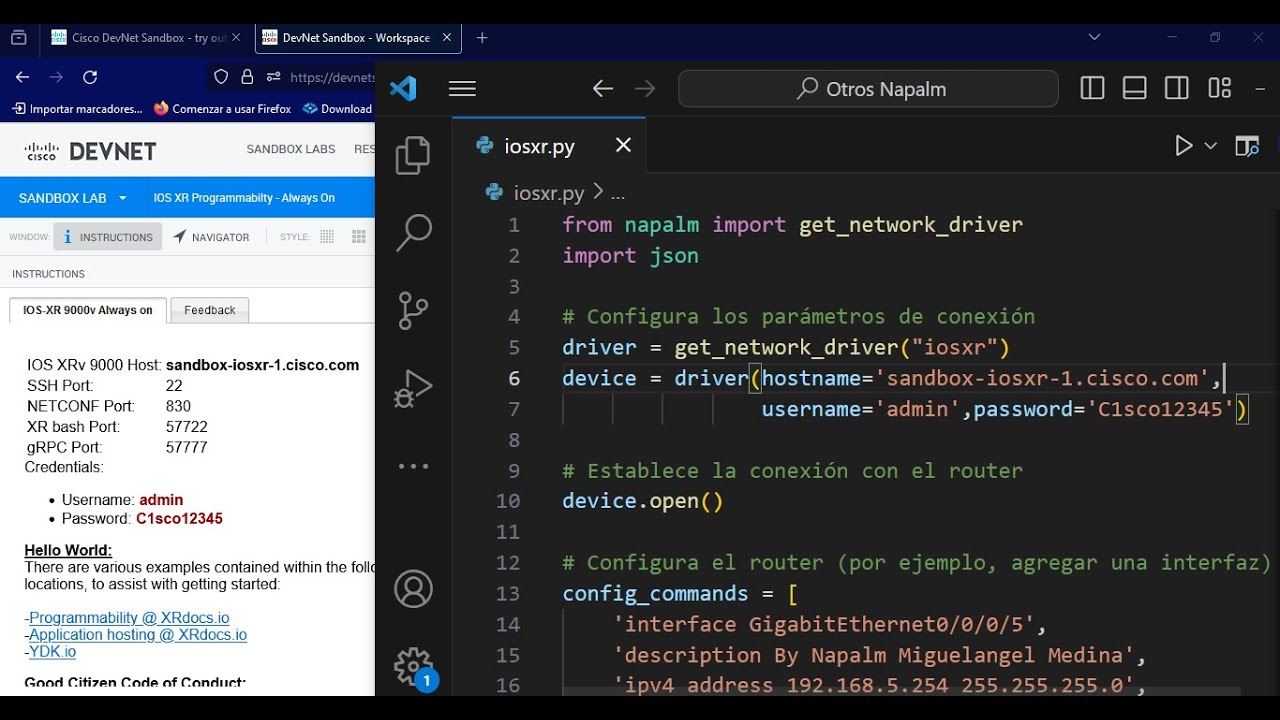Screen dimensions: 1280x720
Task: Toggle the bottom panel layout
Action: click(x=1134, y=89)
